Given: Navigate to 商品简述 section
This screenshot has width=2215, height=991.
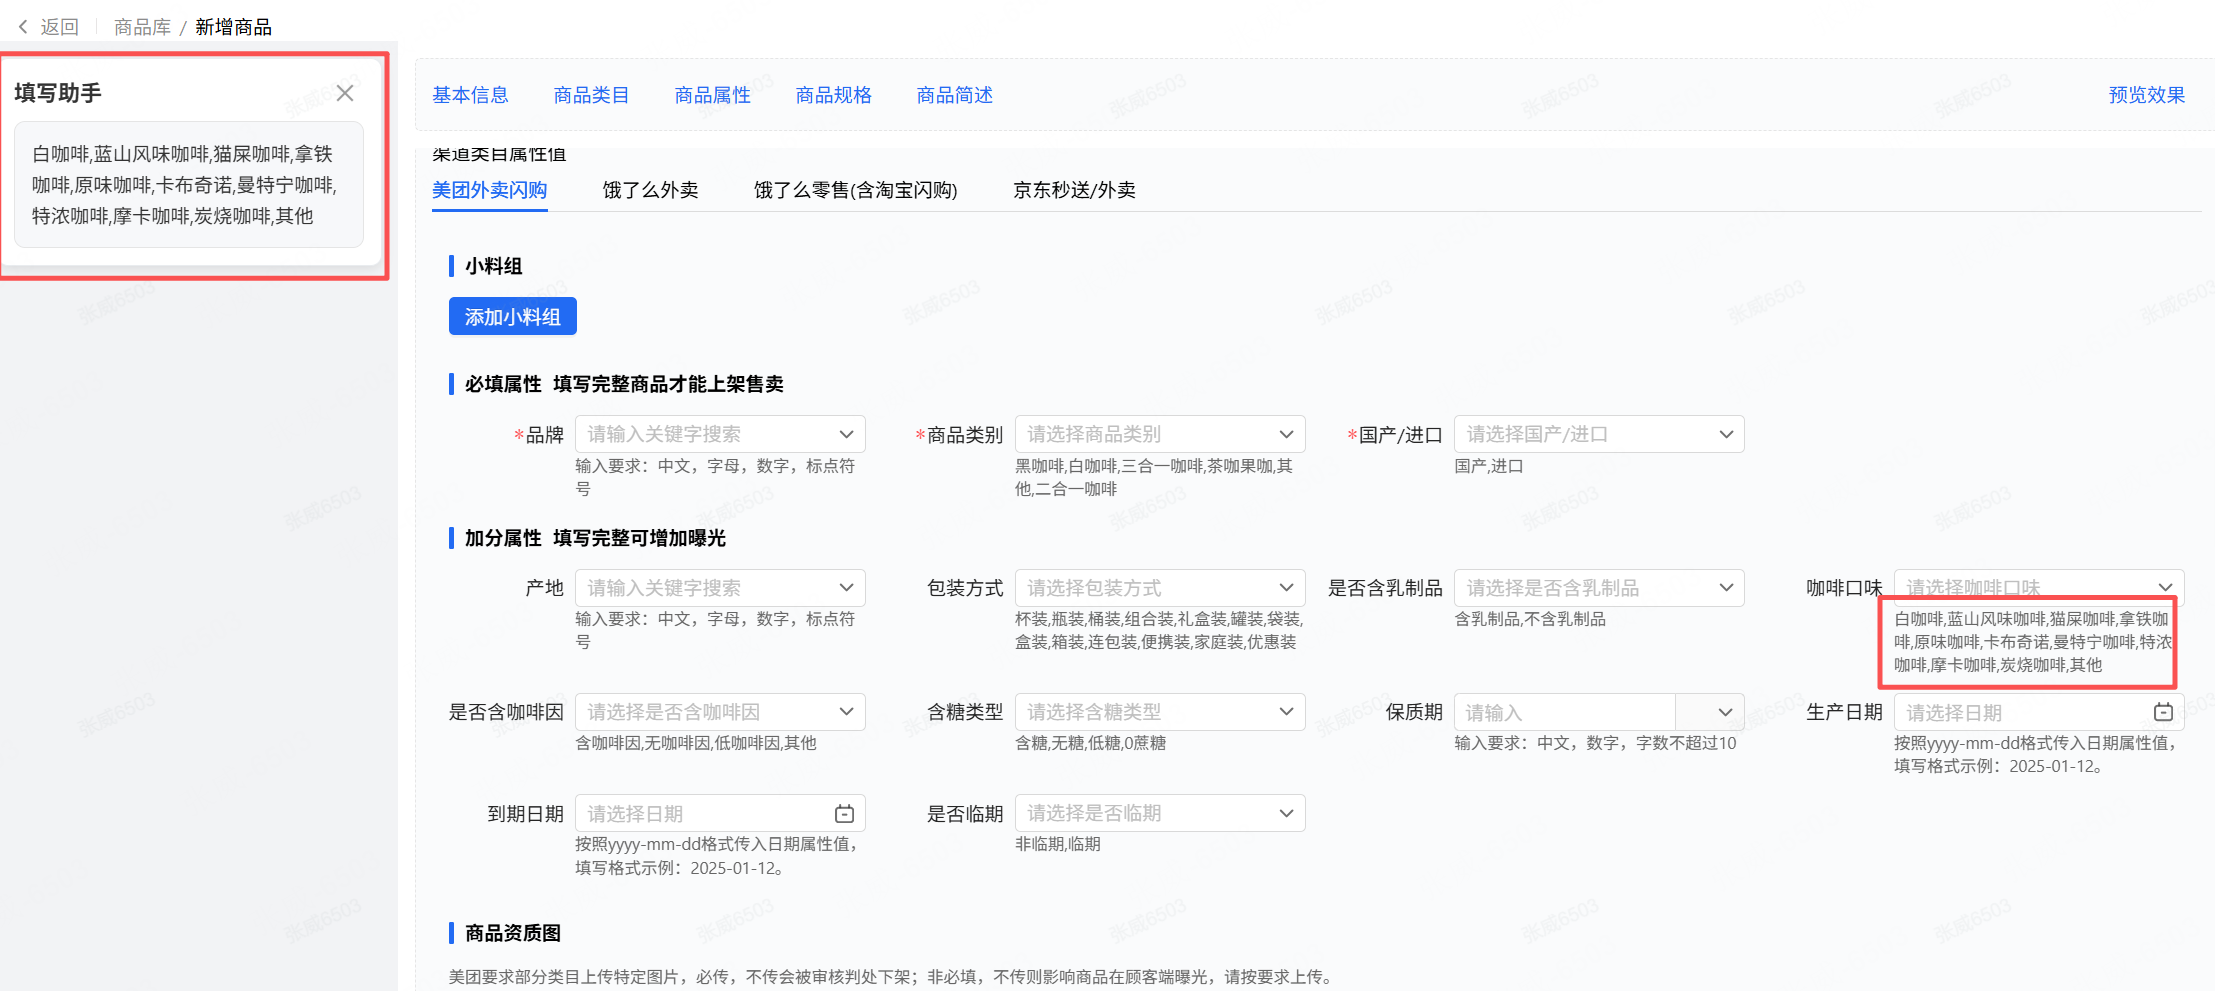Looking at the screenshot, I should [x=954, y=95].
